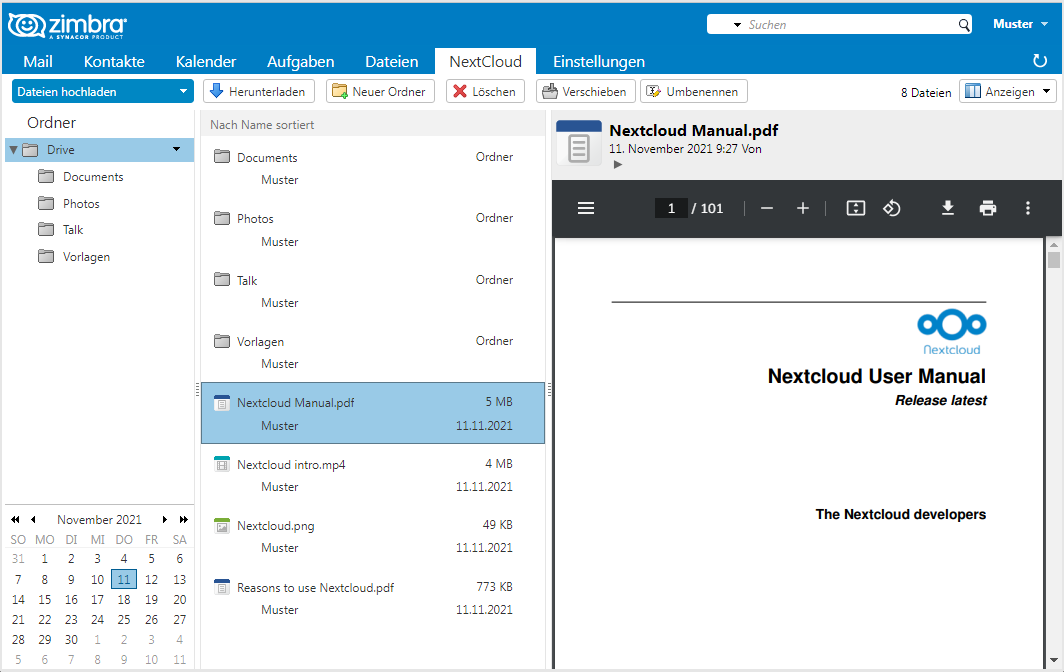Click the Reasons to use Nextcloud.pdf icon
Screen dimensions: 1064x672
click(222, 587)
